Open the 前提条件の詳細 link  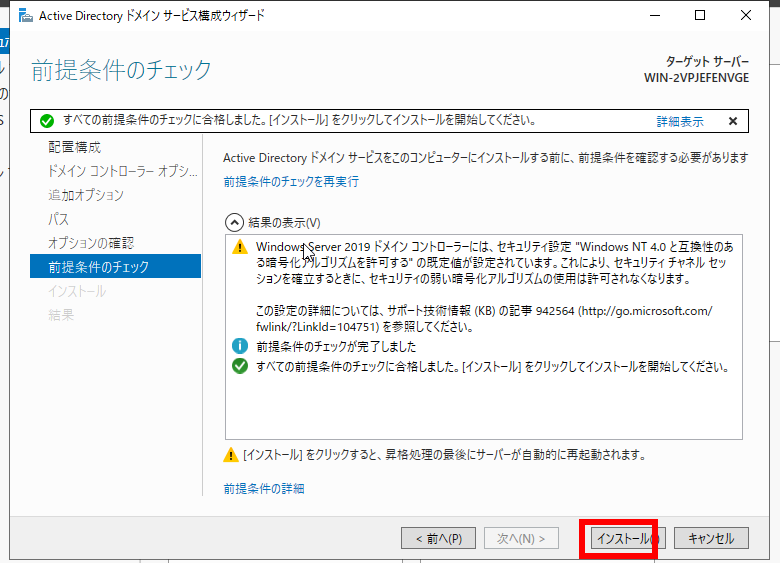coord(264,488)
